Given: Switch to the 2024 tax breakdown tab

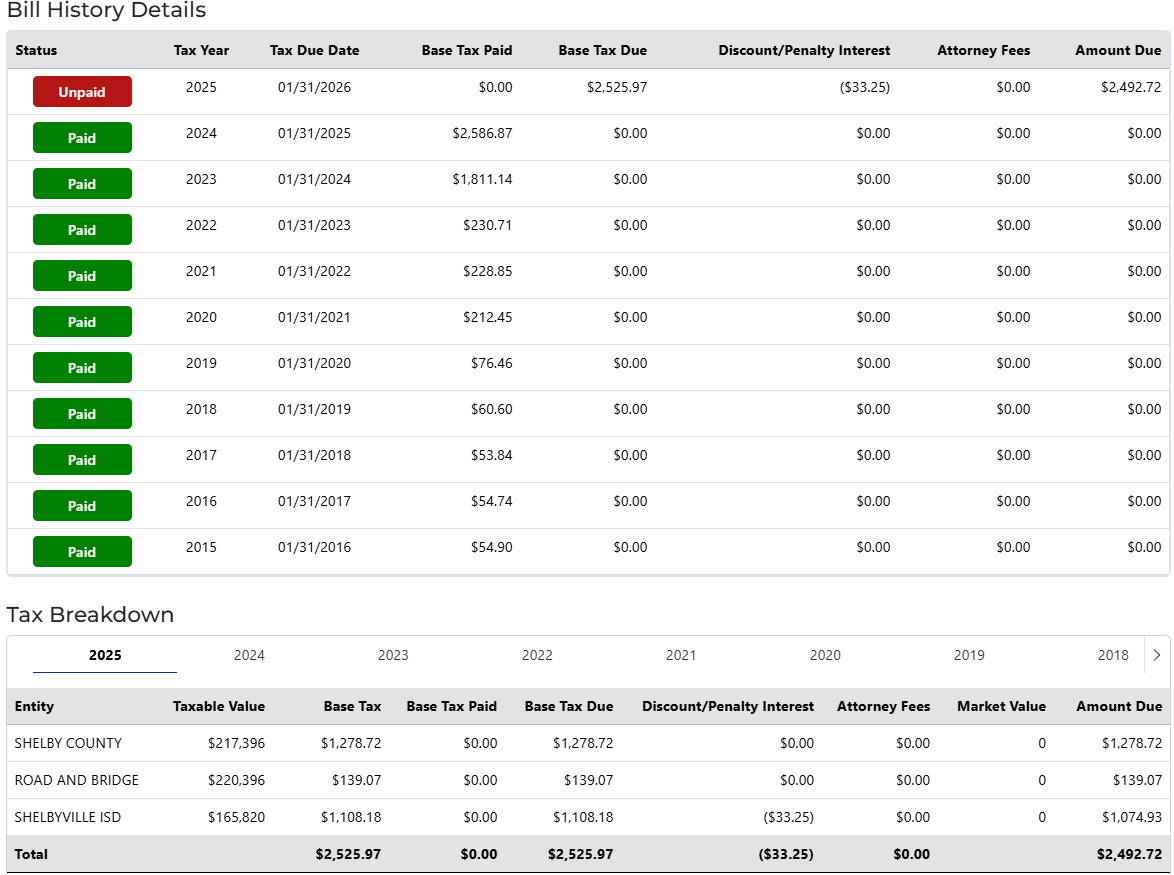Looking at the screenshot, I should pyautogui.click(x=249, y=655).
